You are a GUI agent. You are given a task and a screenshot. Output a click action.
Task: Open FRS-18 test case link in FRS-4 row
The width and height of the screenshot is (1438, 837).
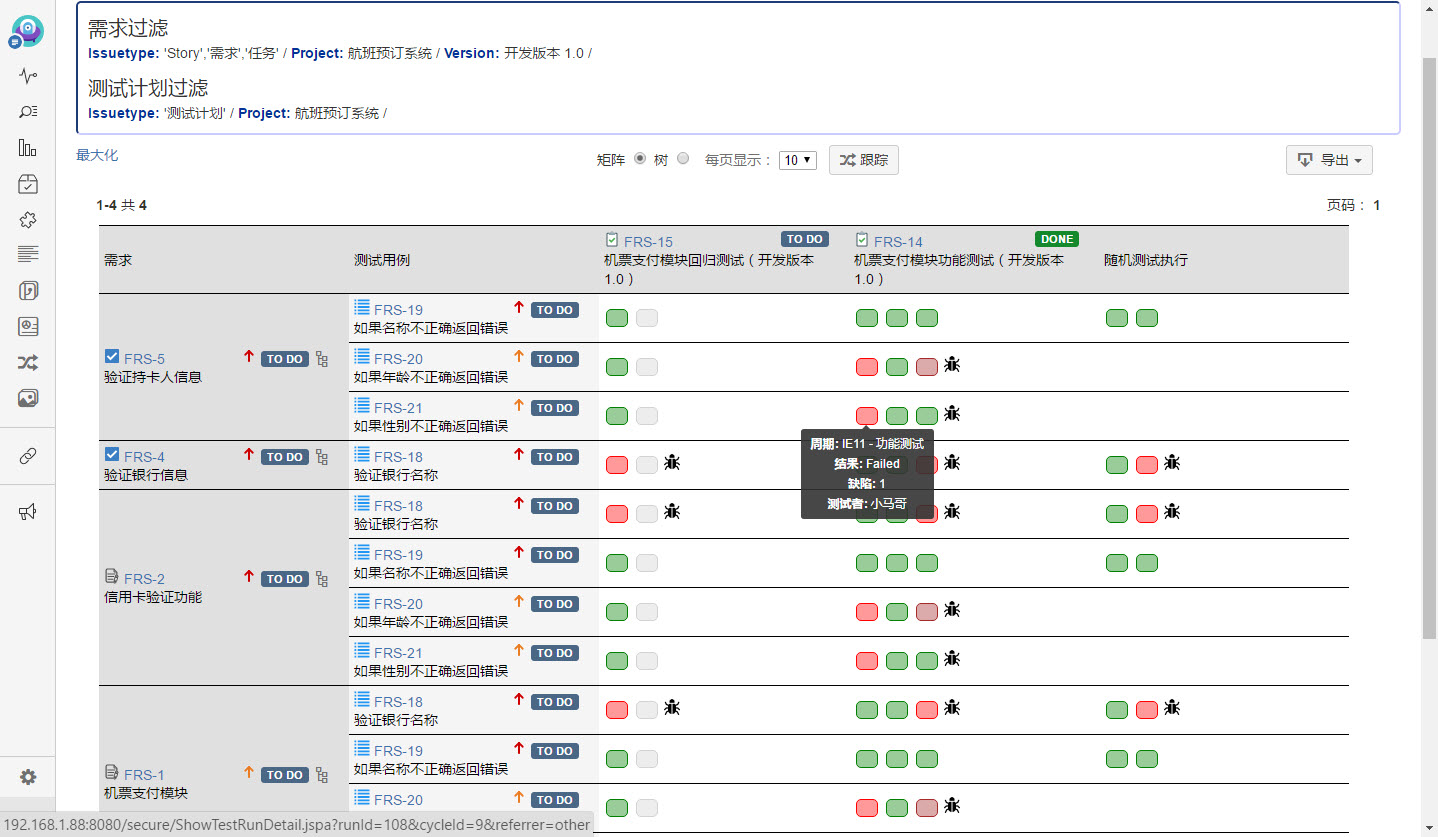pos(398,457)
